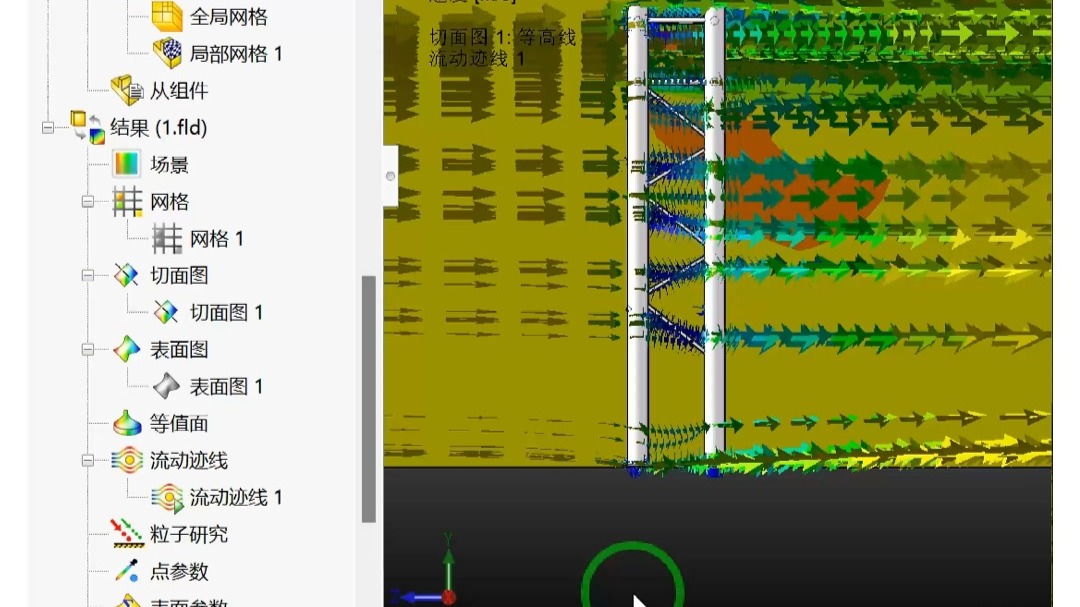Click the 从组件 icon in the tree
The height and width of the screenshot is (607, 1080).
tap(127, 90)
